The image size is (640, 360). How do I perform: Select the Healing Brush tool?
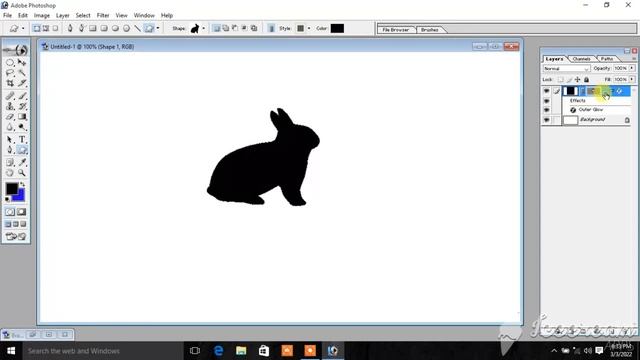click(x=10, y=96)
